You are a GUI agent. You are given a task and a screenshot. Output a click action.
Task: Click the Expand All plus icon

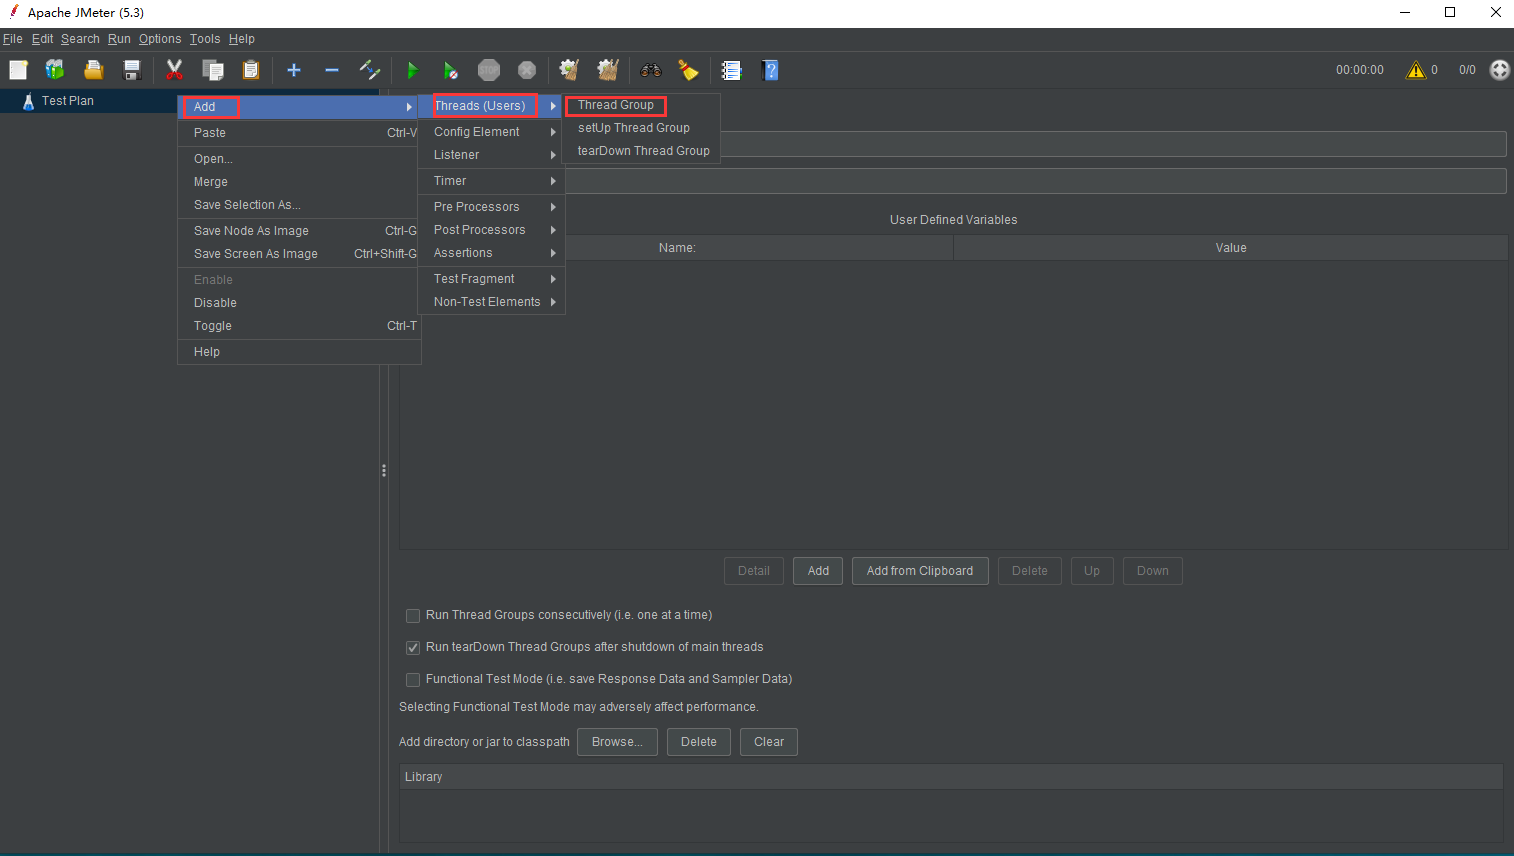click(x=294, y=70)
